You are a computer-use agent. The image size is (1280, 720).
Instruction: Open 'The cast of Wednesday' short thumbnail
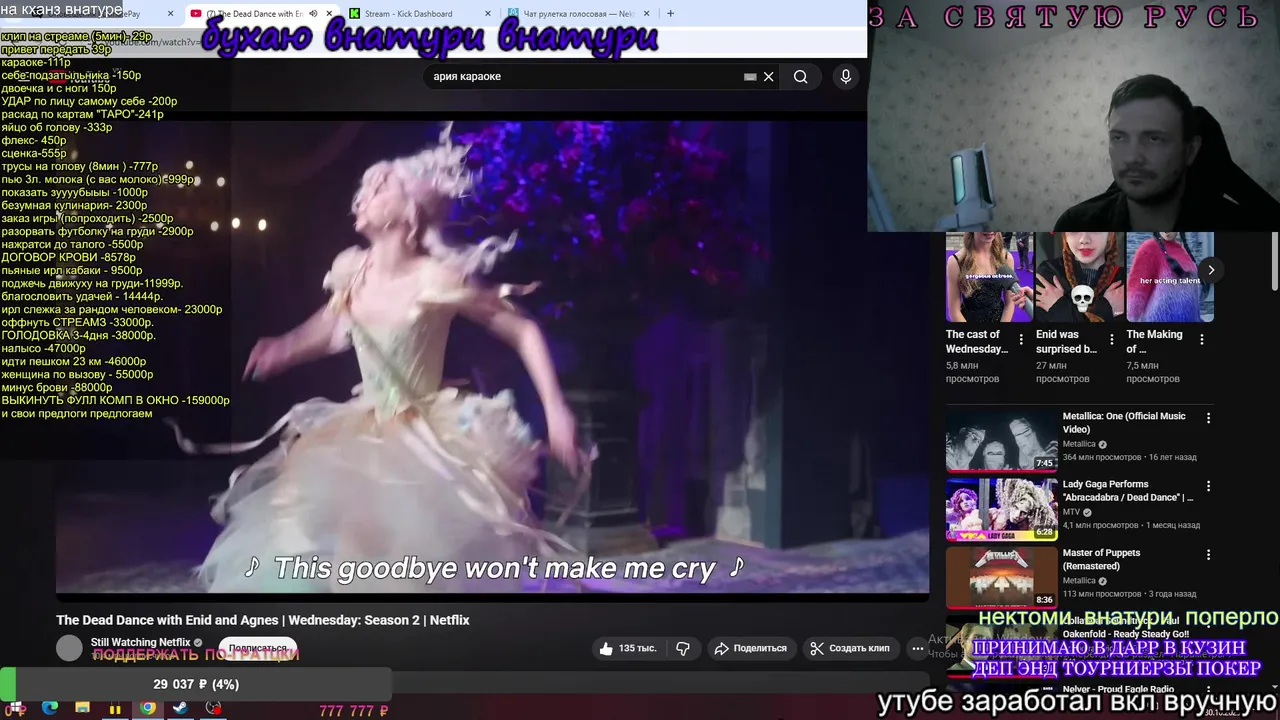click(x=989, y=277)
